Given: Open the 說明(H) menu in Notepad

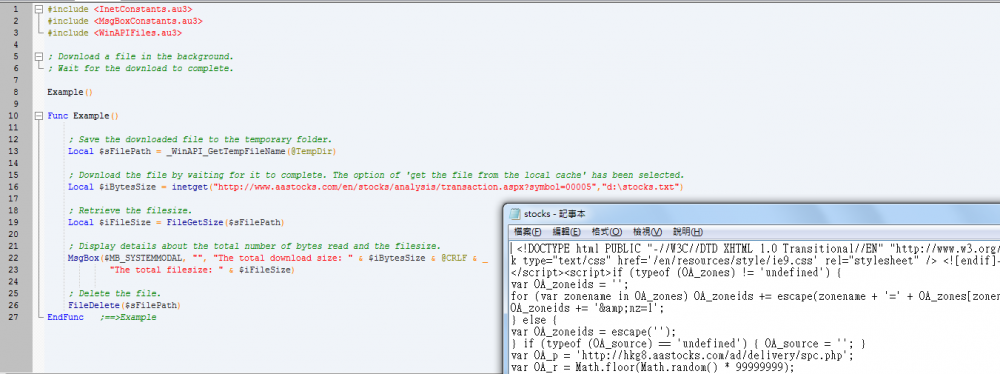Looking at the screenshot, I should tap(688, 232).
